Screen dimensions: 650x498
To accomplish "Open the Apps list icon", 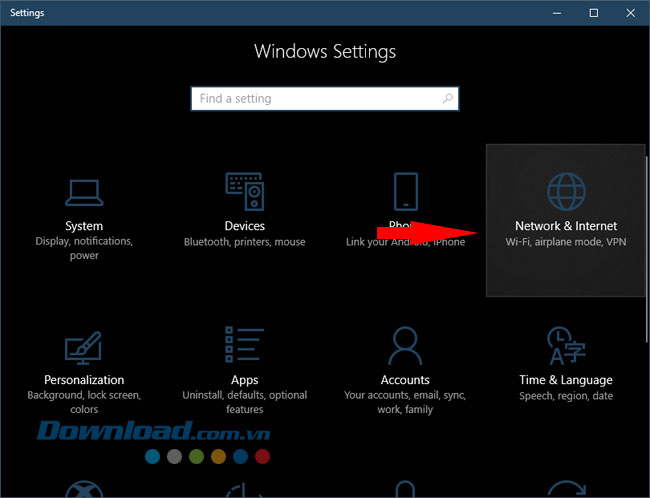I will coord(244,346).
